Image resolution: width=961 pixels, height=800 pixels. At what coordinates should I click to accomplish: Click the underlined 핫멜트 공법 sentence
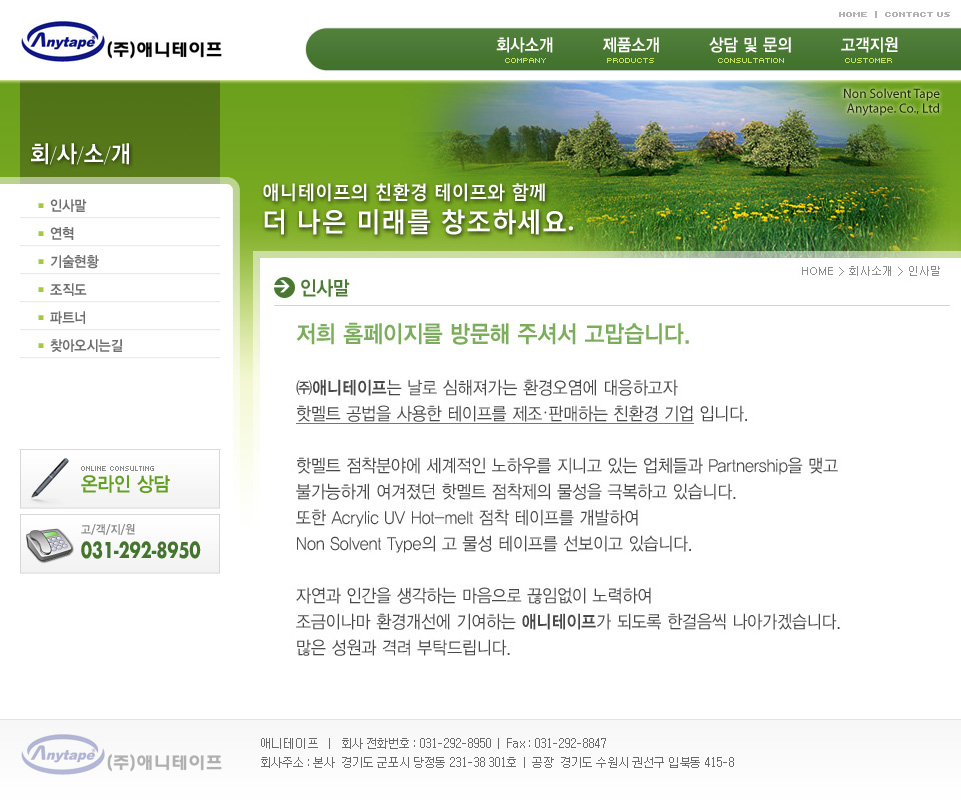(x=495, y=414)
